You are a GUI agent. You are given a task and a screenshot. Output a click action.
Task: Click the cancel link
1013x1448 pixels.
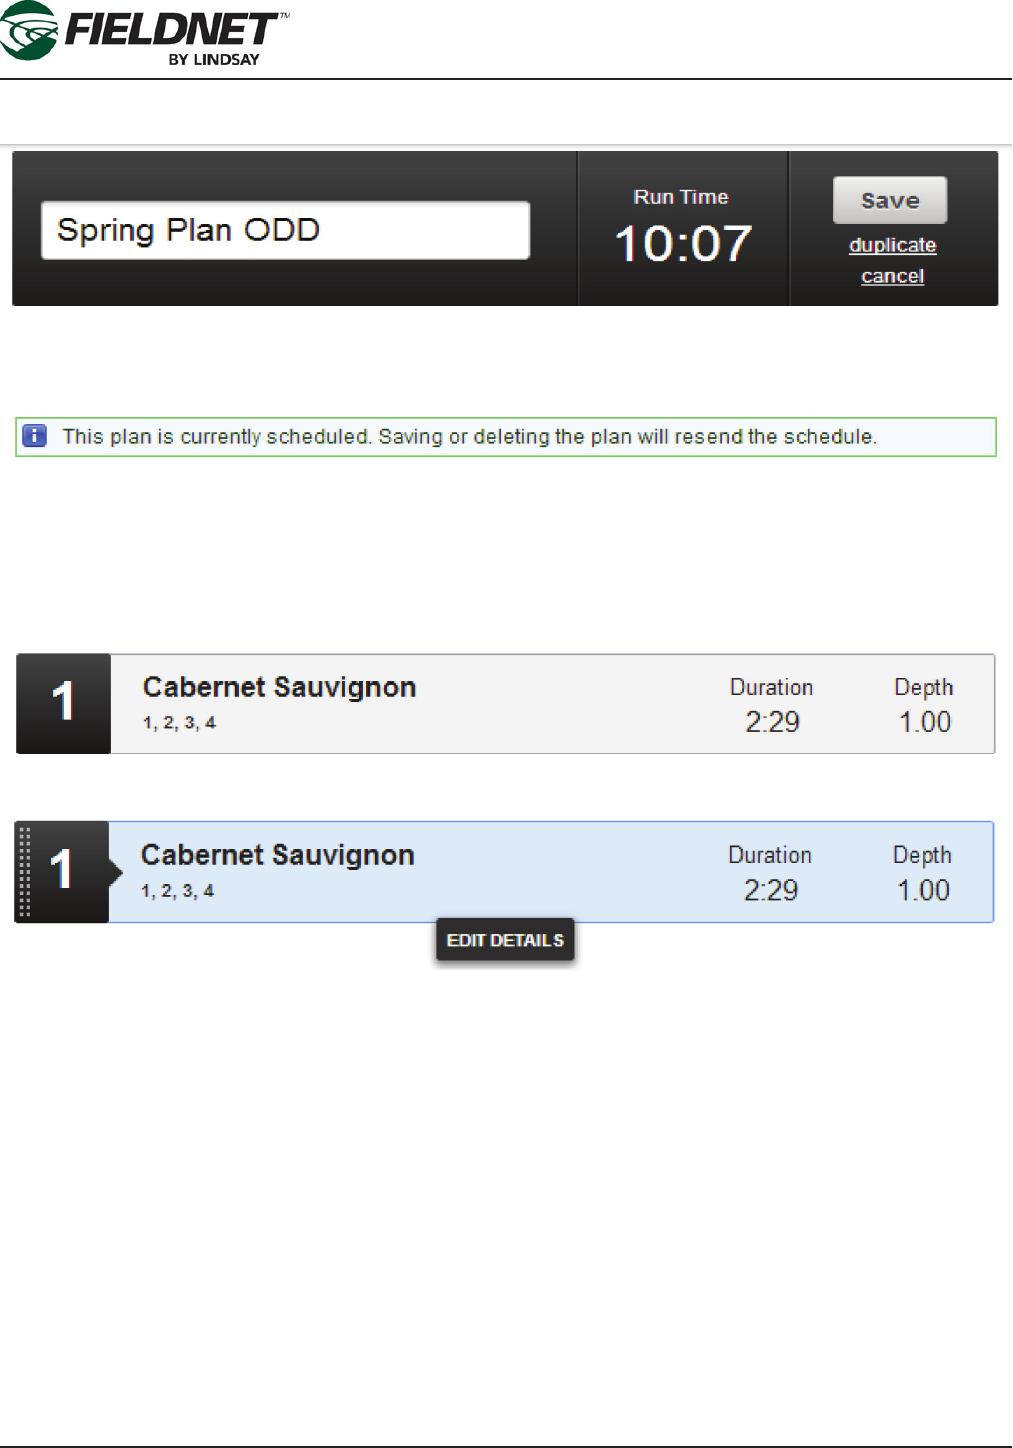click(892, 276)
